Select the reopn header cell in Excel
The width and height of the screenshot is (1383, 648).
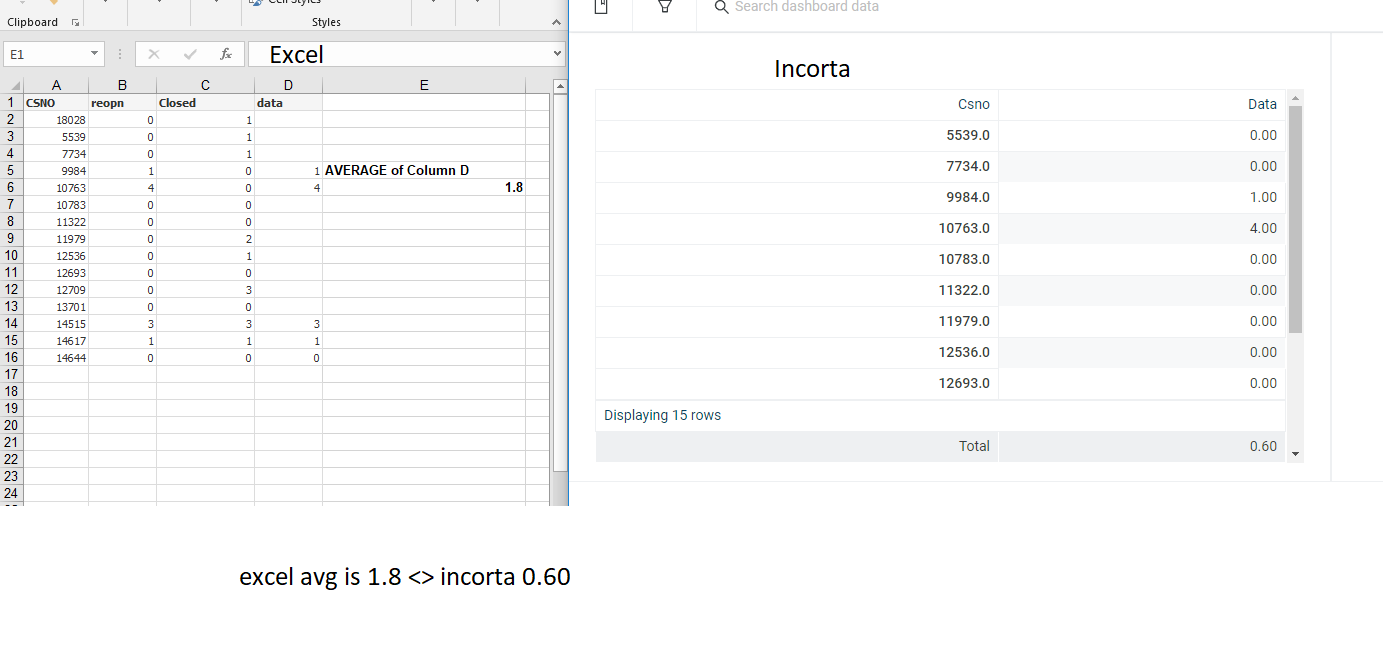coord(122,102)
